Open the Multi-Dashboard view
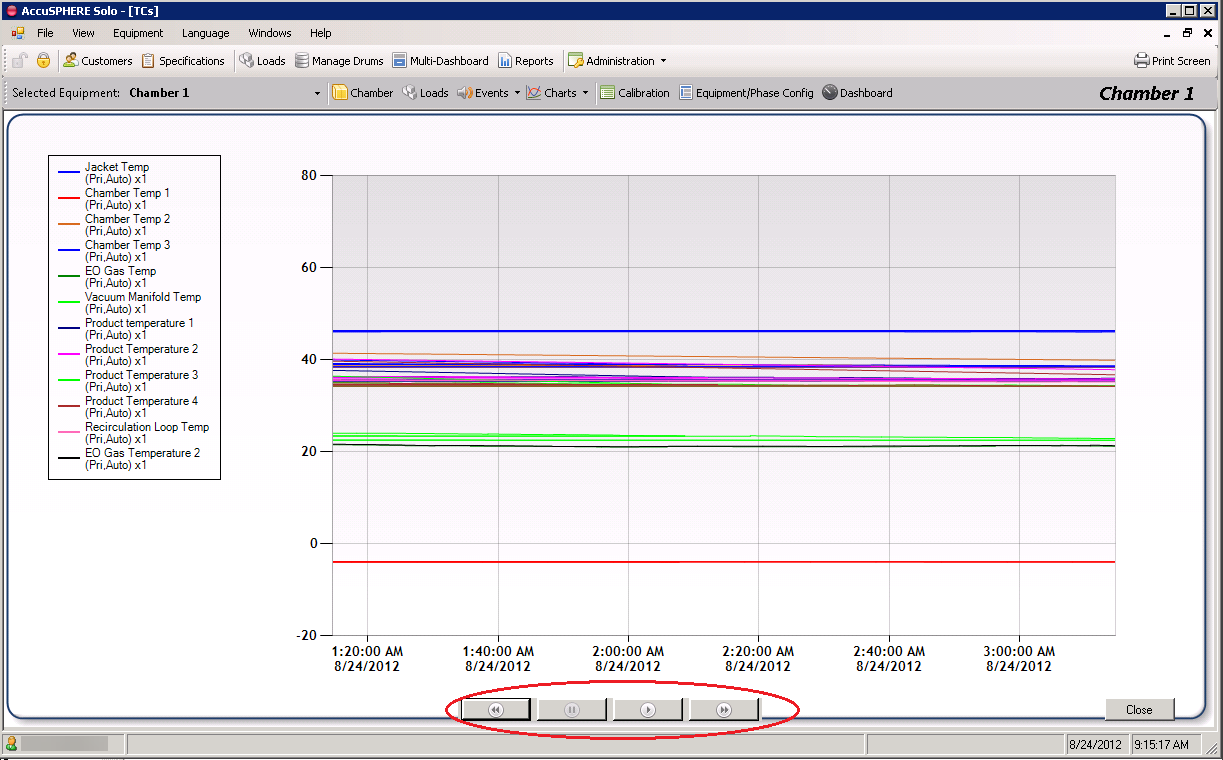This screenshot has height=760, width=1223. pos(440,61)
